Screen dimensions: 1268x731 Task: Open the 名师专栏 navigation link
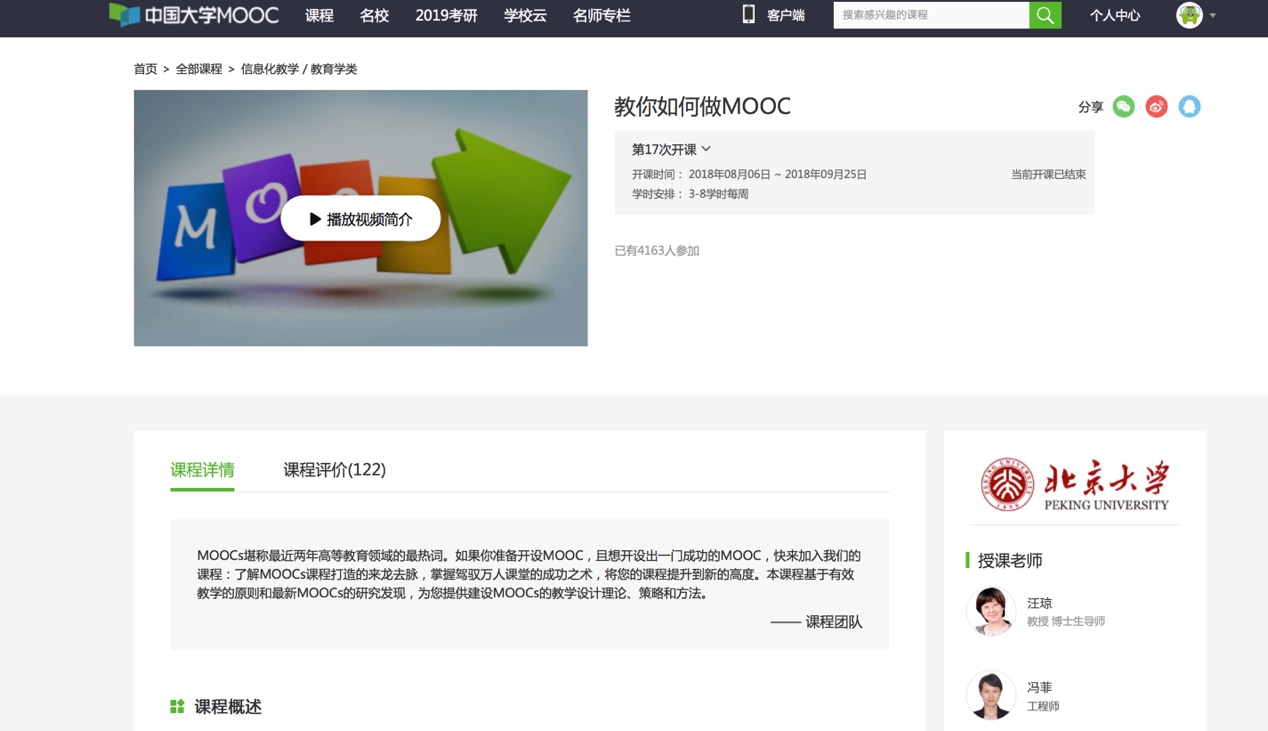click(601, 15)
